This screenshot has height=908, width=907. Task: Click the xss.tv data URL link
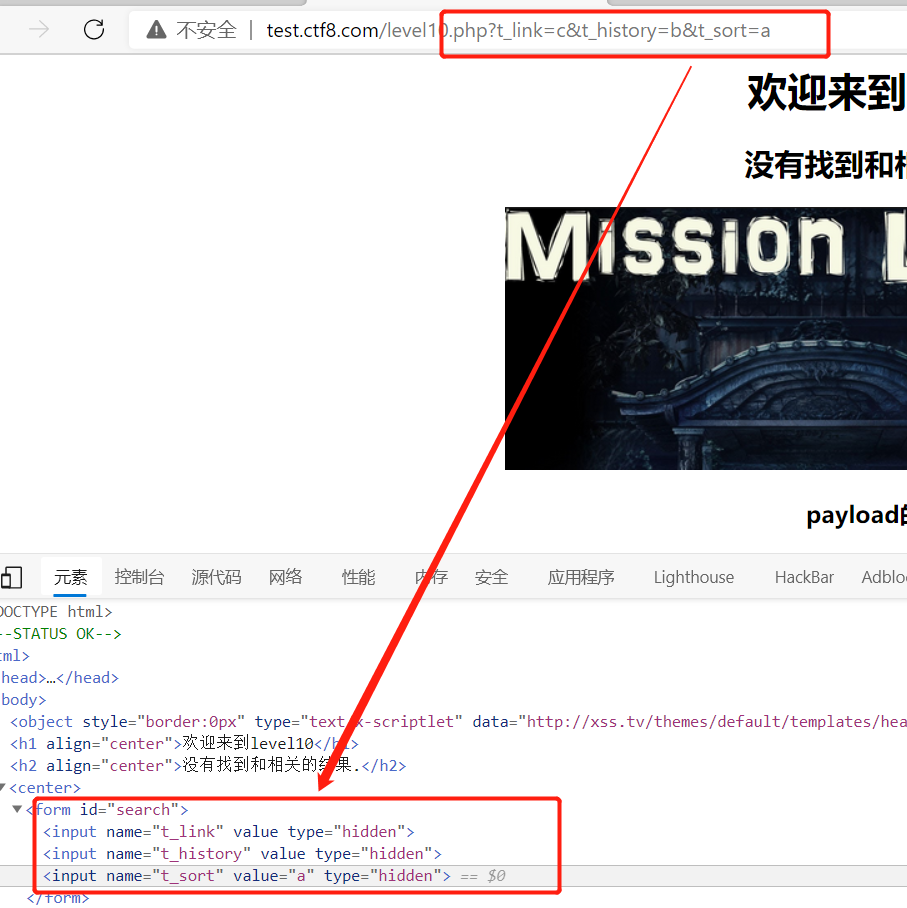[716, 722]
